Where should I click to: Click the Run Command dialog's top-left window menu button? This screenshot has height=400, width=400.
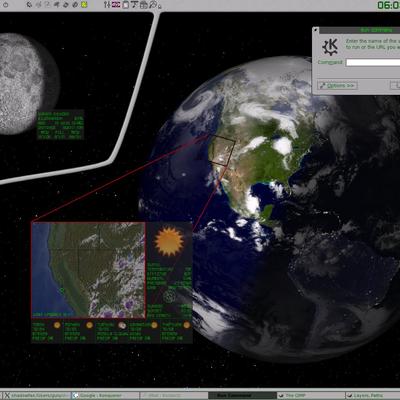(x=315, y=30)
